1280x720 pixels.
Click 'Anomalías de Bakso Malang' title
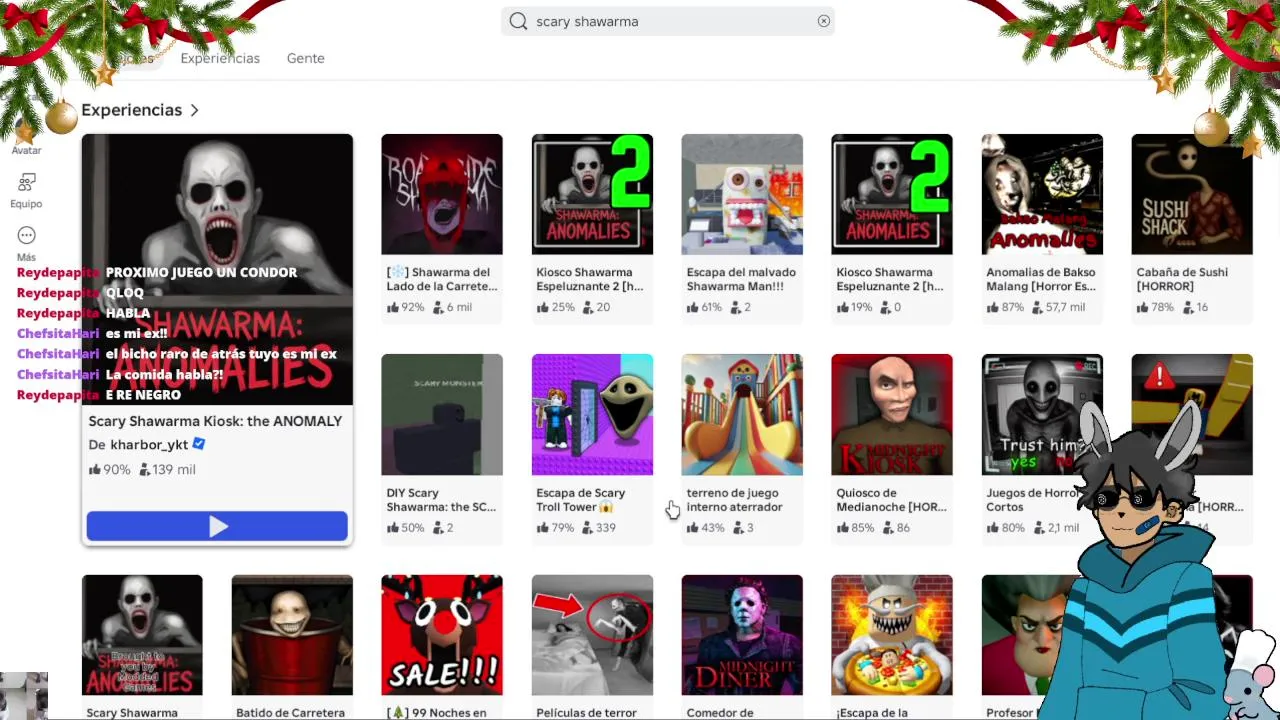[x=1041, y=279]
